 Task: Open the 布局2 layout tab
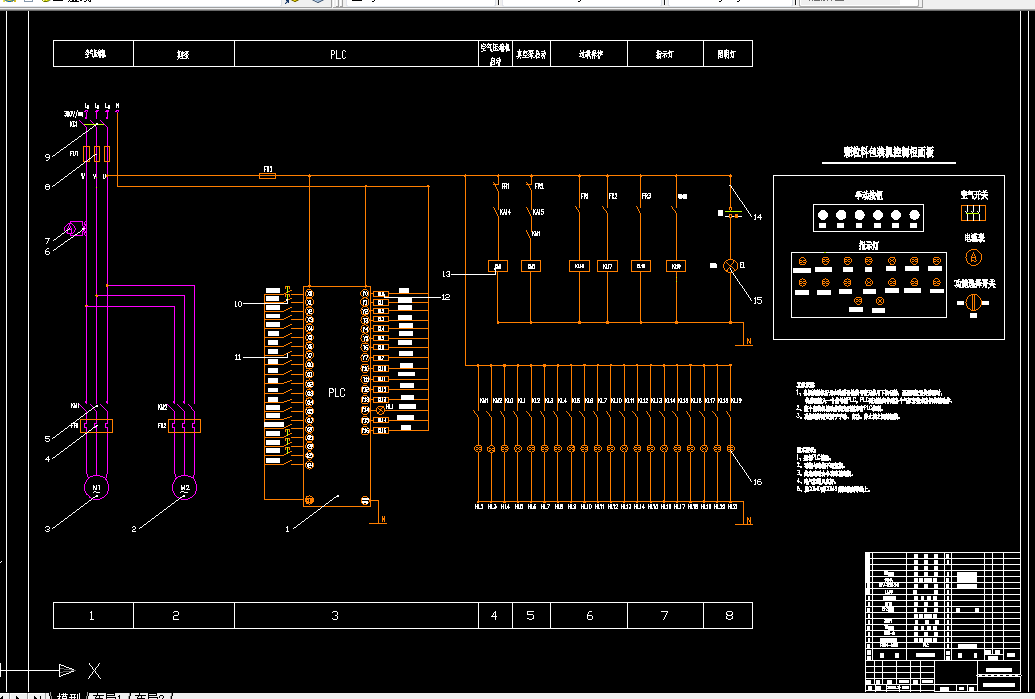(x=149, y=696)
